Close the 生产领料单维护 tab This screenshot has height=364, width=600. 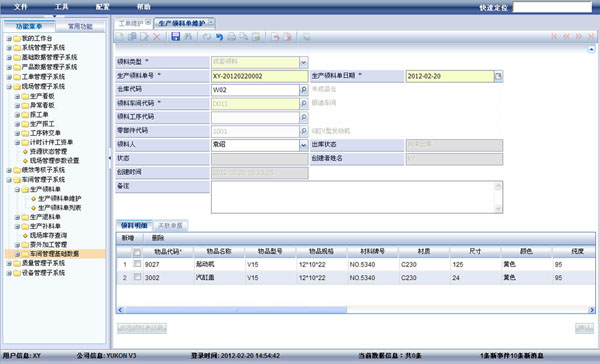pyautogui.click(x=211, y=23)
